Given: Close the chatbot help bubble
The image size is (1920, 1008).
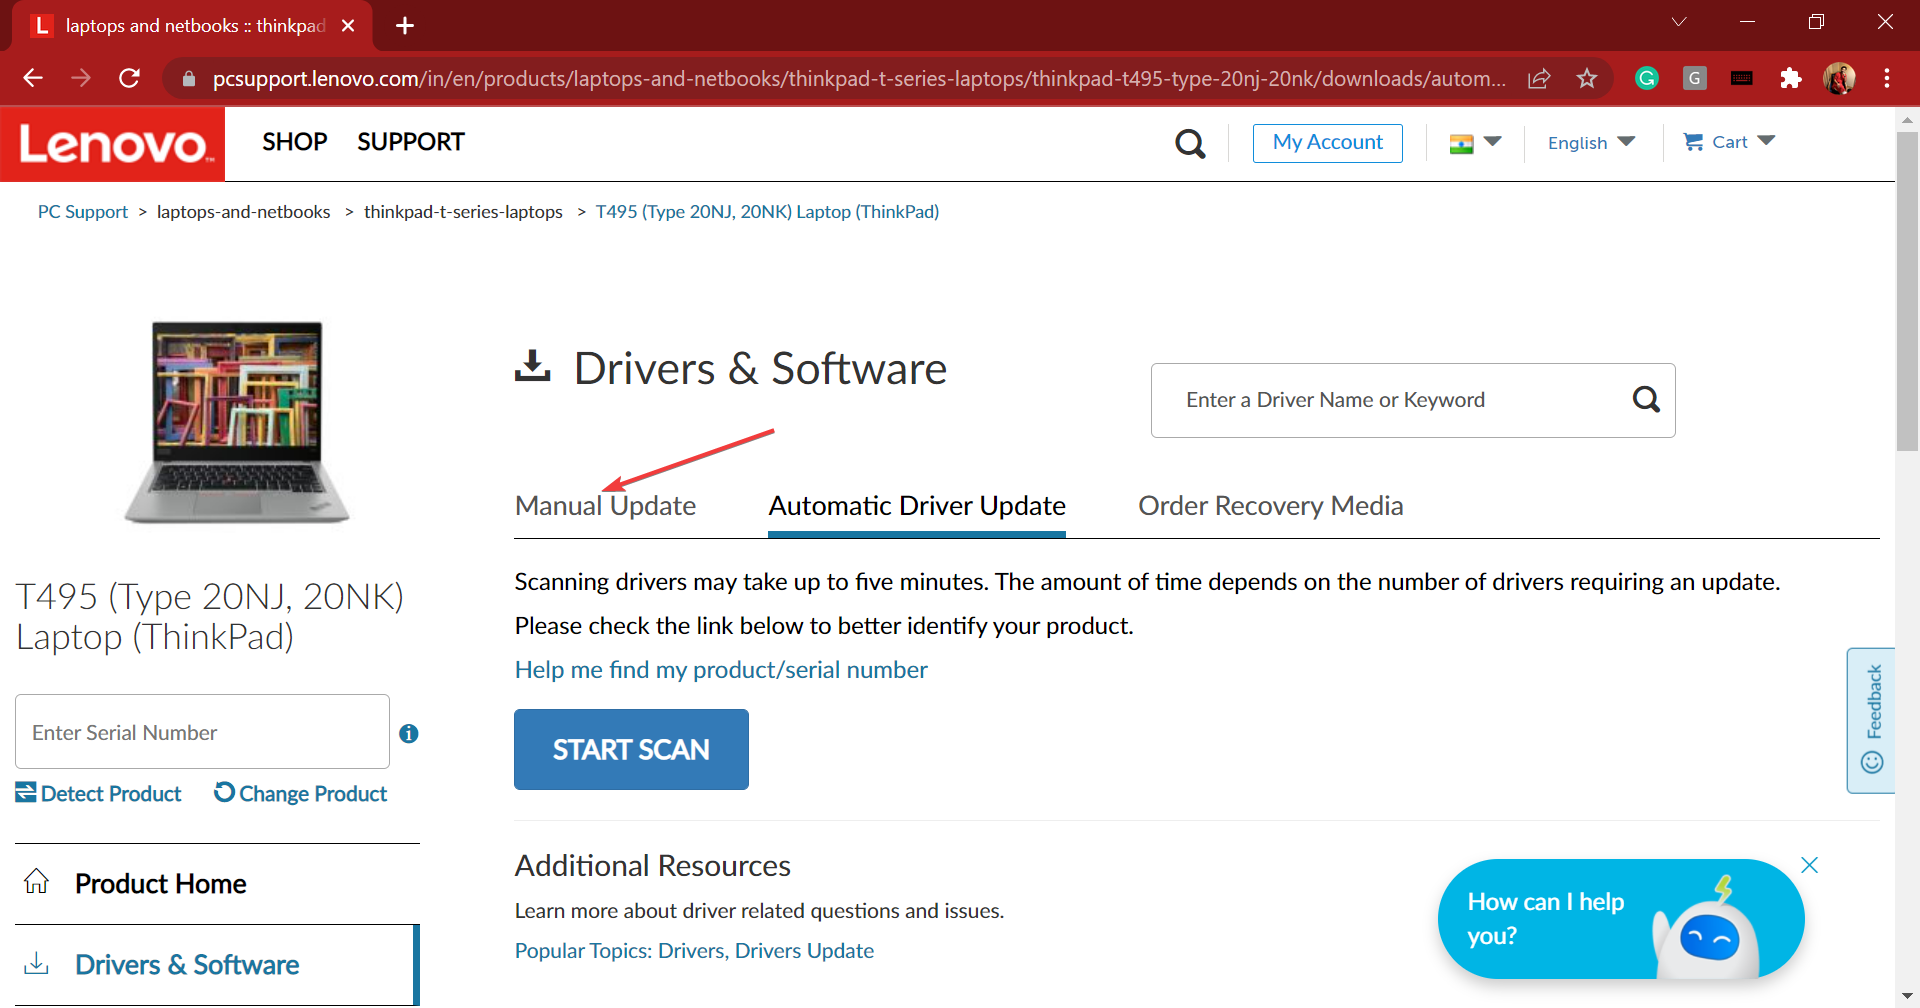Looking at the screenshot, I should tap(1809, 865).
